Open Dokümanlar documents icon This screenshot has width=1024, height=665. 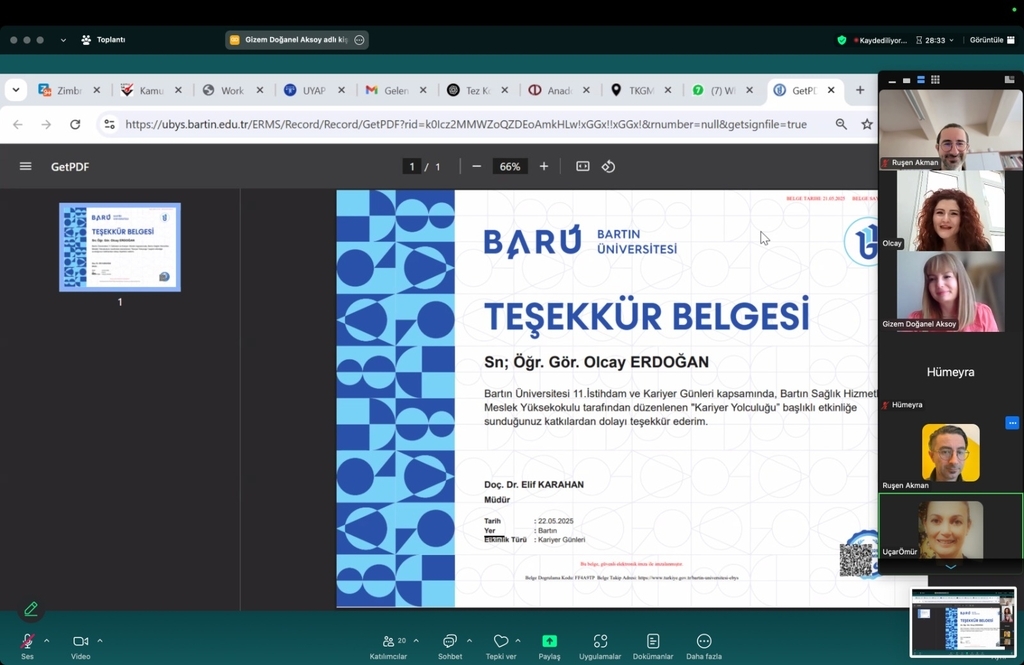(x=653, y=646)
